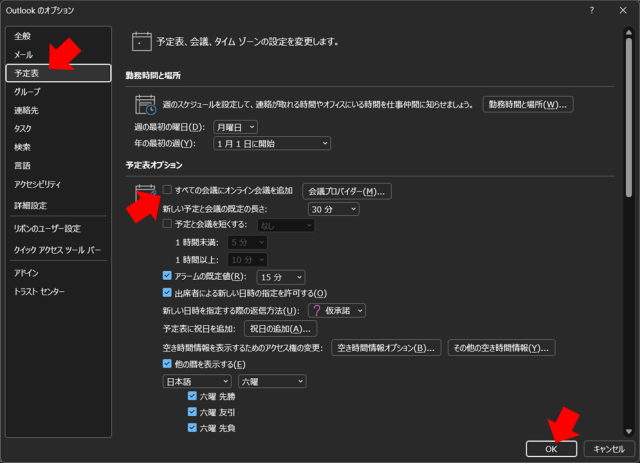Open the 日本語 calendar language dropdown

point(197,381)
